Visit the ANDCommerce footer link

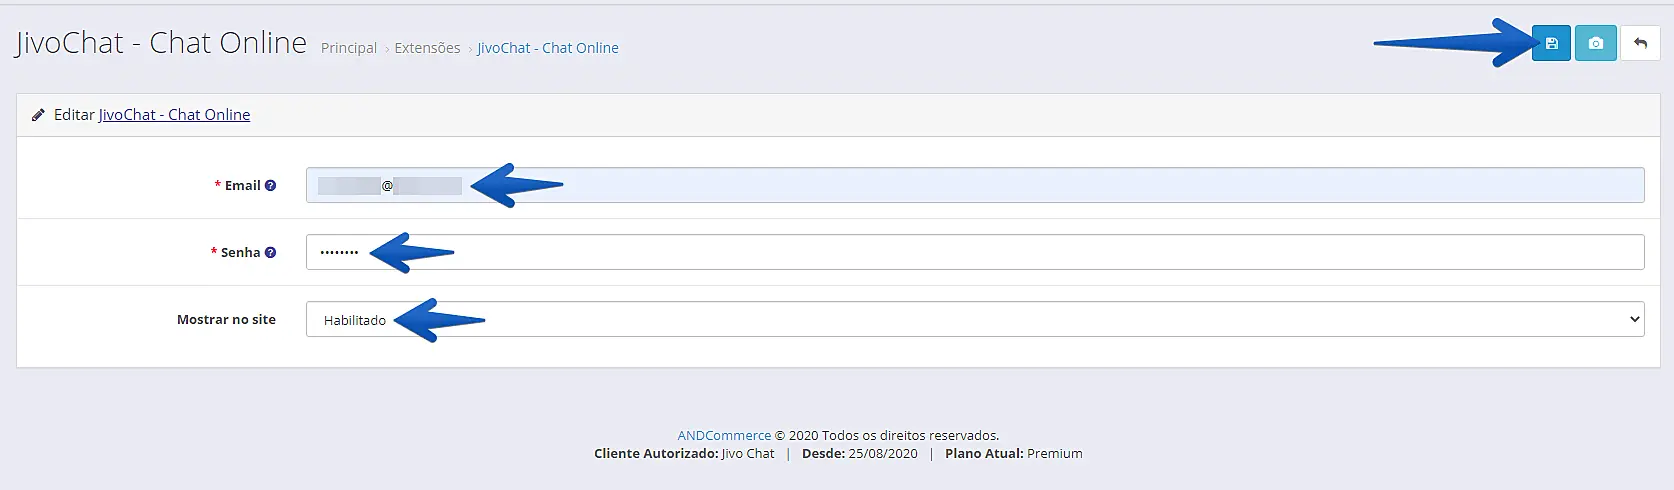(724, 435)
